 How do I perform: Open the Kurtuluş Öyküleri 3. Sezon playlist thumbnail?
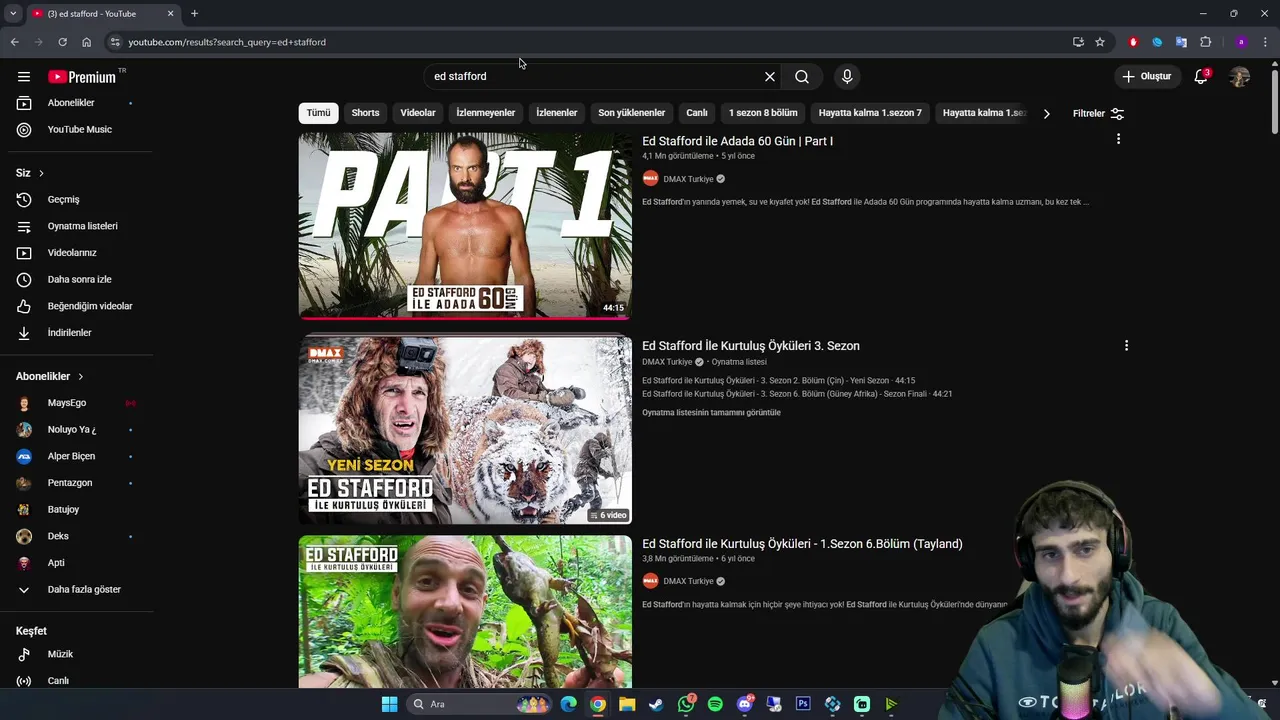pos(465,430)
